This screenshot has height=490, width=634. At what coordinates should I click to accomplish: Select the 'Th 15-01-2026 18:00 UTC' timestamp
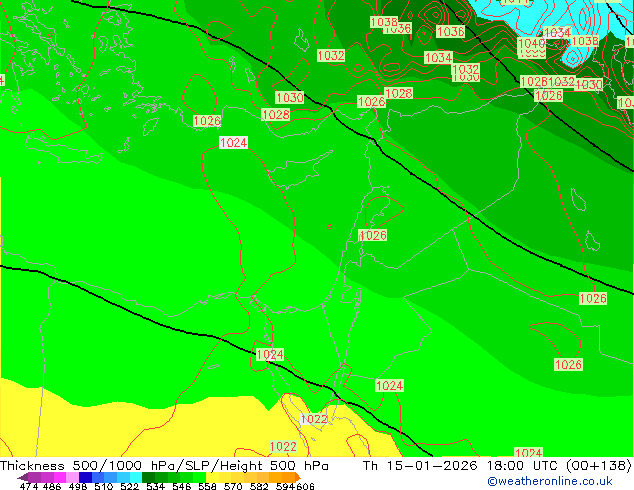click(460, 466)
